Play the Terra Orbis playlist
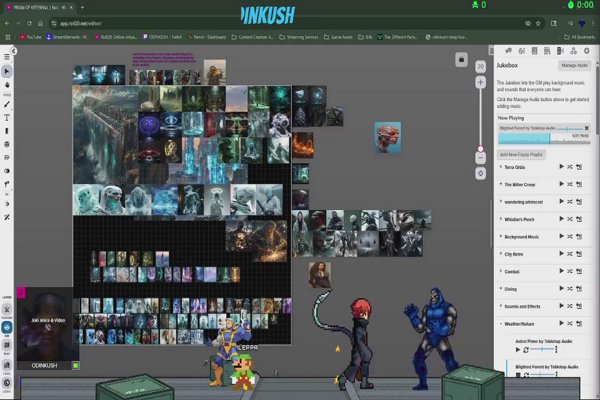The image size is (600, 400). tap(561, 167)
